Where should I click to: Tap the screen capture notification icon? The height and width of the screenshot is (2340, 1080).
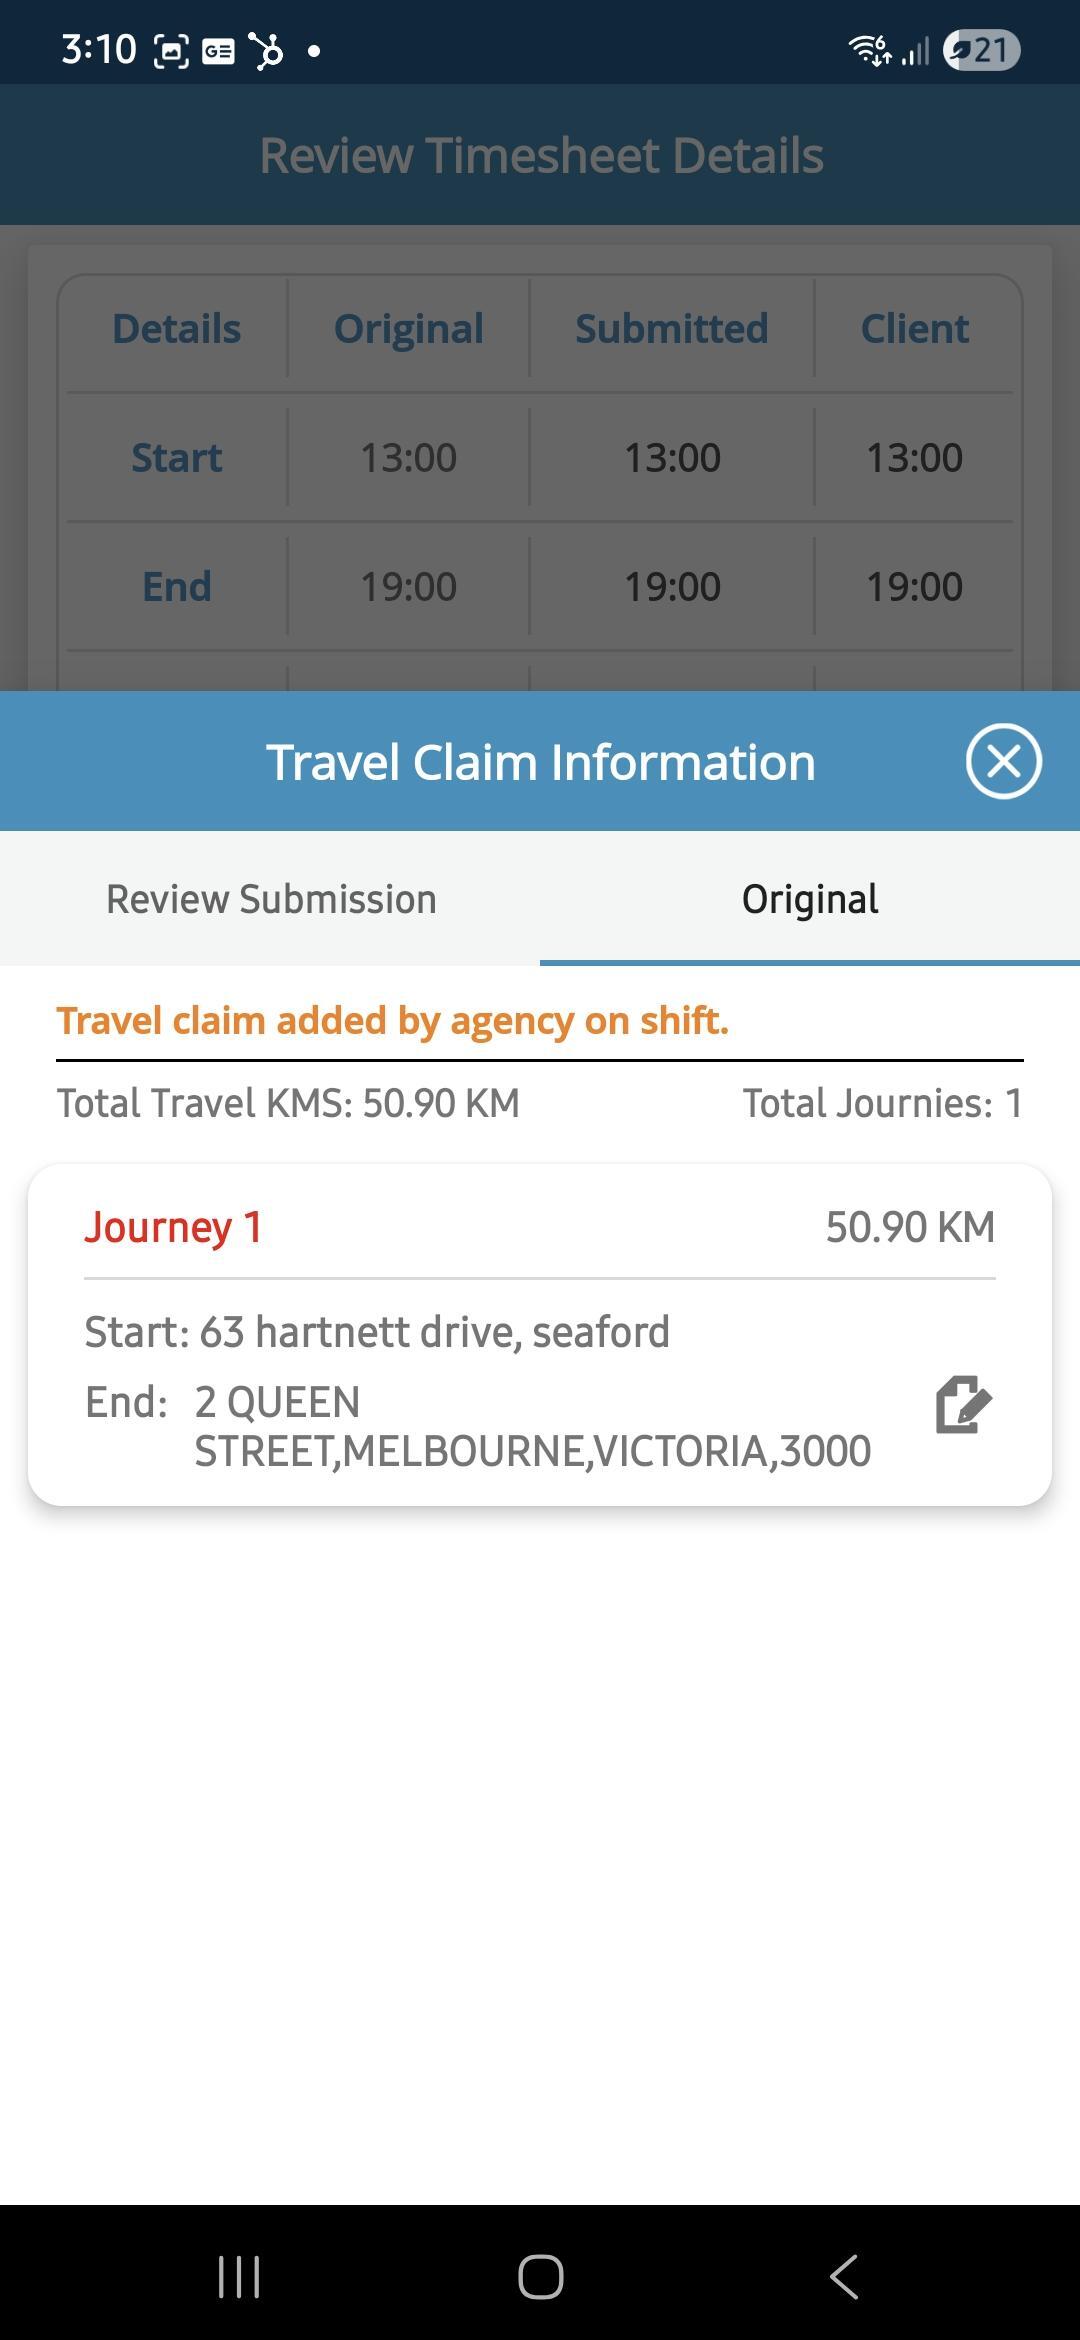coord(171,50)
